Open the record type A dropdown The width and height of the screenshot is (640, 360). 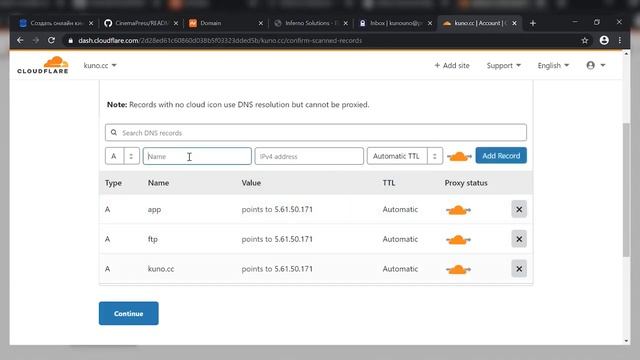point(122,156)
